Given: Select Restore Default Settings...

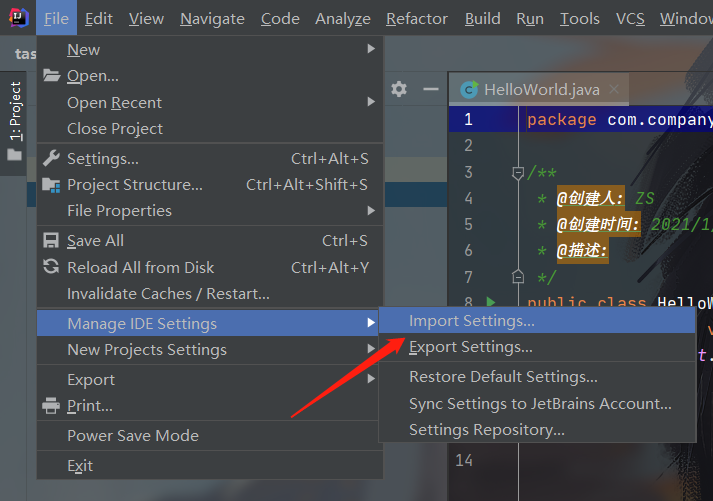Looking at the screenshot, I should pos(537,376).
